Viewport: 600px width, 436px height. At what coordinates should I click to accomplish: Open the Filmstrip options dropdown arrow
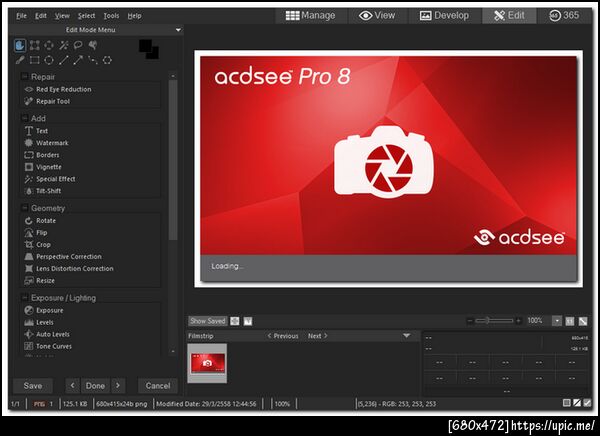(x=406, y=336)
